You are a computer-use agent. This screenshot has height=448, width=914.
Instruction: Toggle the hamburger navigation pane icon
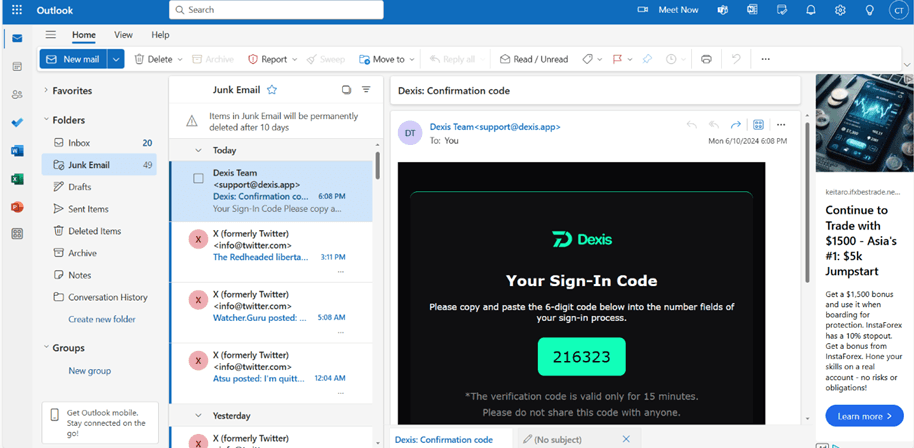51,34
